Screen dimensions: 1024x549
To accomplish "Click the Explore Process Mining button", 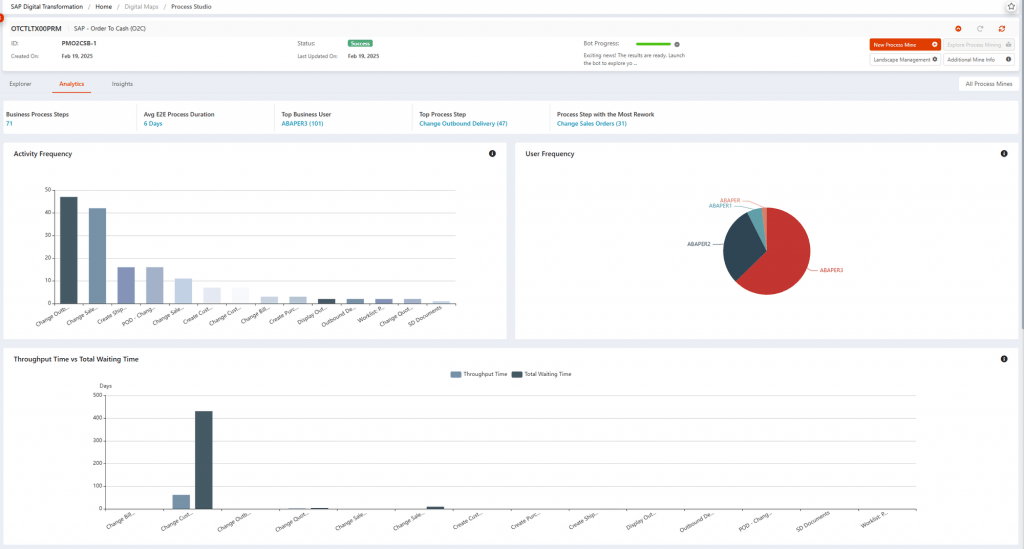I will pyautogui.click(x=979, y=44).
